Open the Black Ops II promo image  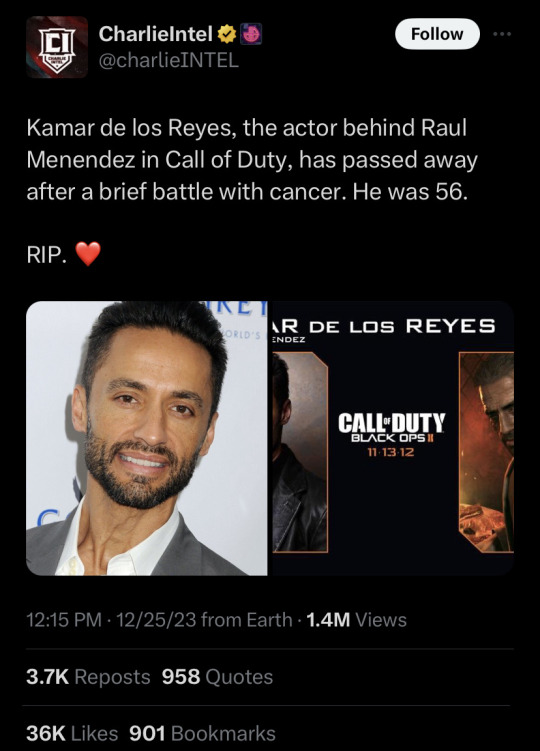[x=393, y=438]
